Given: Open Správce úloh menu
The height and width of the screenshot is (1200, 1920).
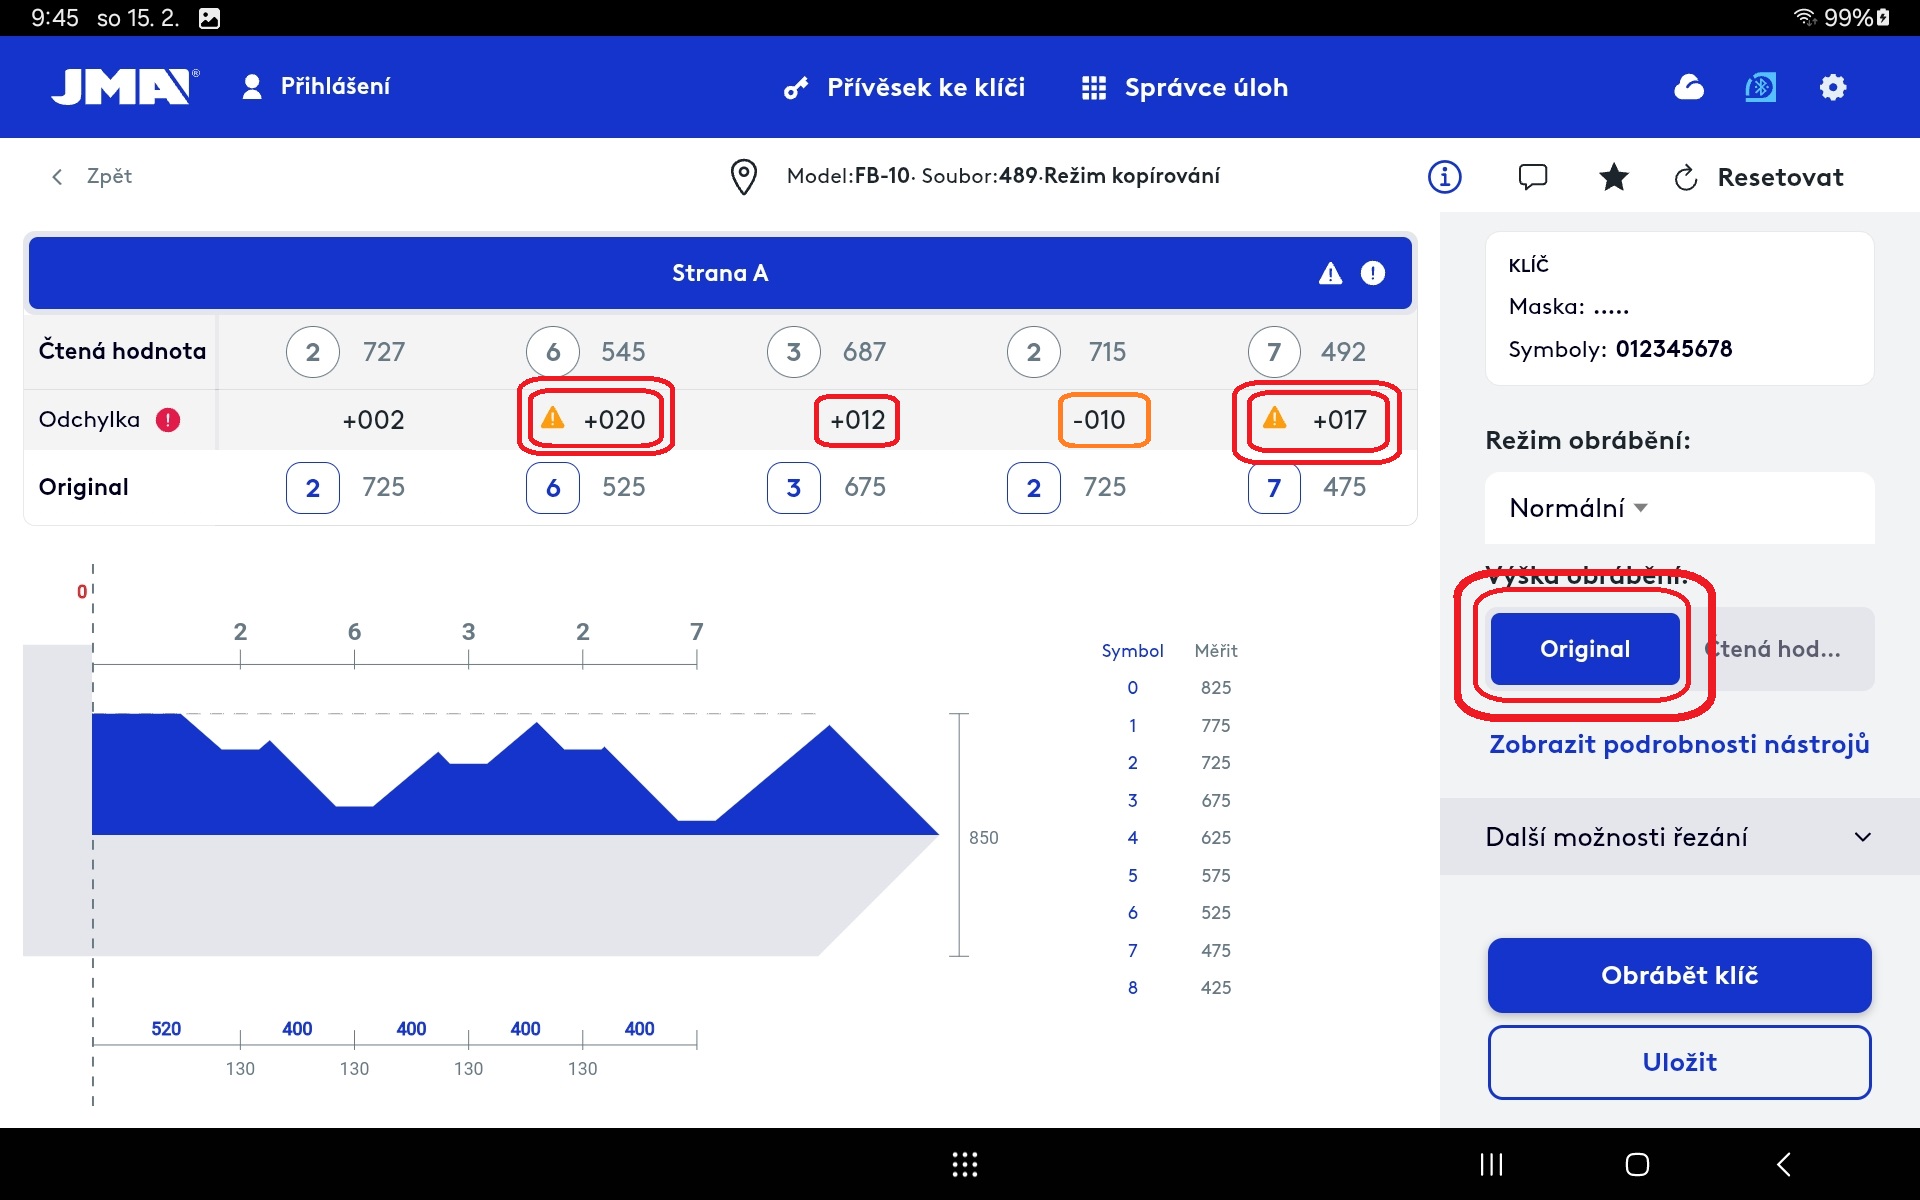Looking at the screenshot, I should [x=1185, y=88].
